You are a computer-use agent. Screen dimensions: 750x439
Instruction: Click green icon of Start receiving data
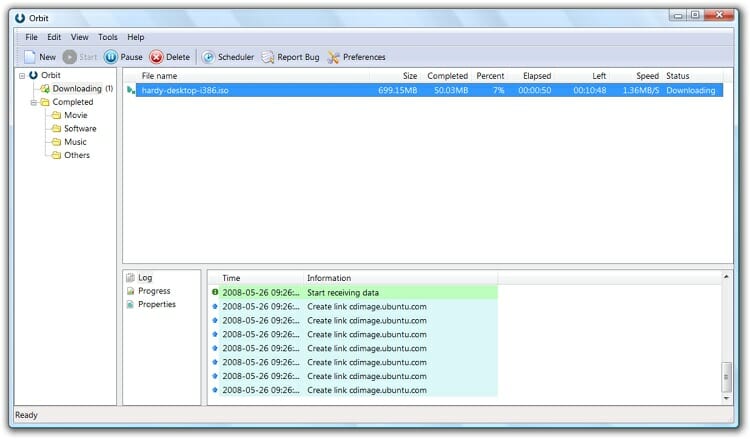[x=215, y=292]
